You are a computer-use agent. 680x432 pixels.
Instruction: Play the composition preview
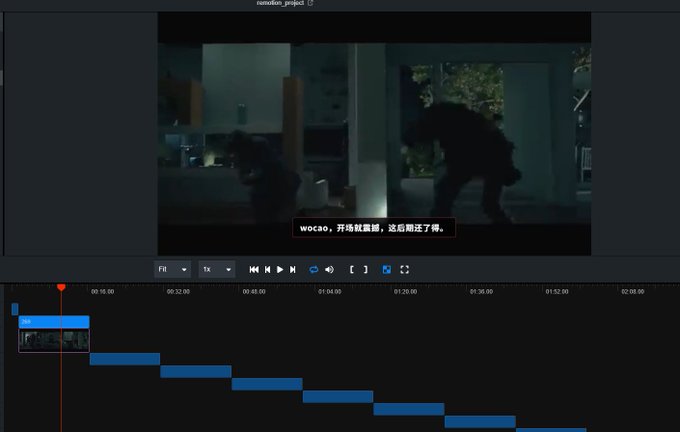pos(280,269)
